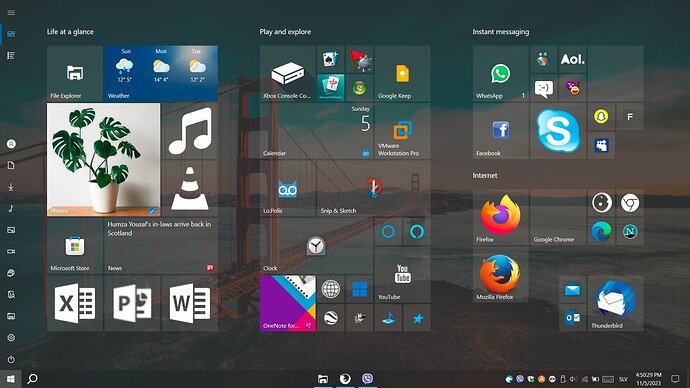Screen dimensions: 690x388
Task: Launch PowerPoint from the tile
Action: 132,303
